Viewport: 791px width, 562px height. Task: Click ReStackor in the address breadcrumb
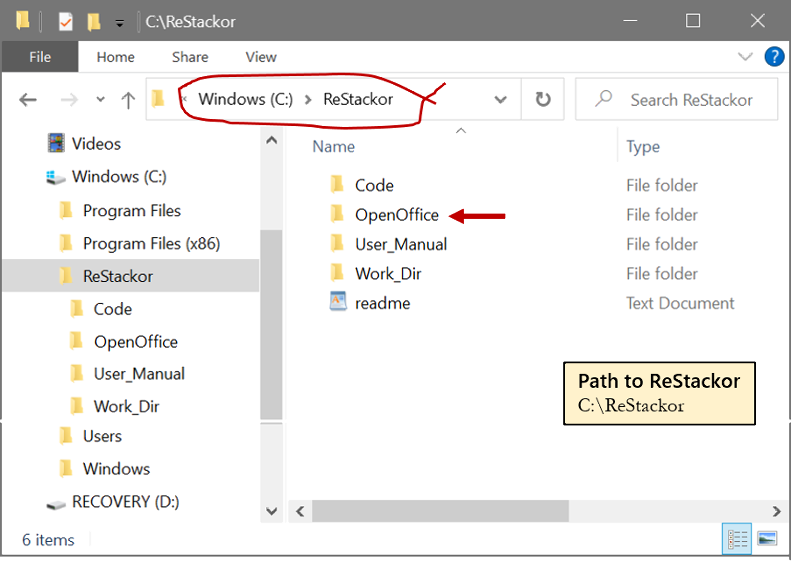[x=358, y=99]
